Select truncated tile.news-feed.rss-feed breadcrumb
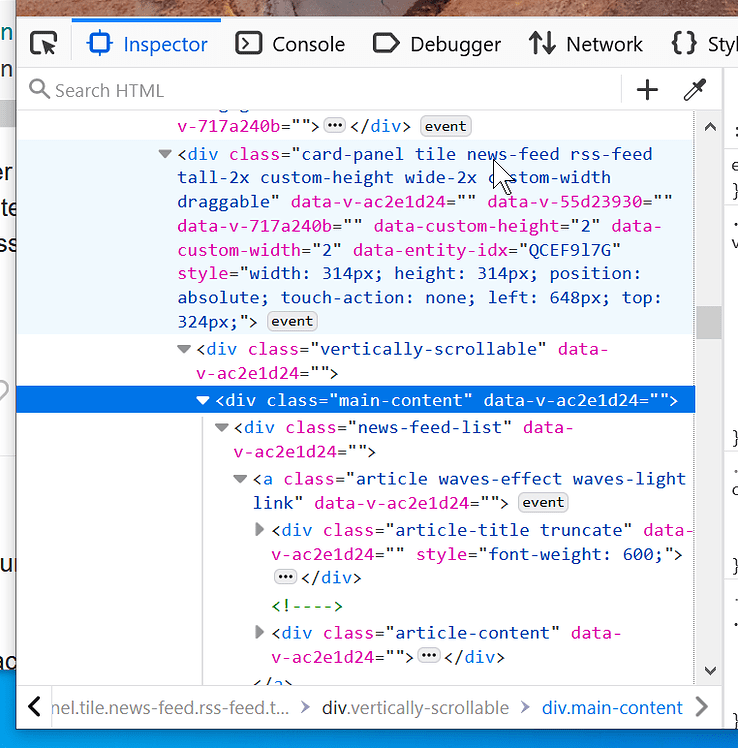Viewport: 738px width, 748px height. click(x=170, y=708)
